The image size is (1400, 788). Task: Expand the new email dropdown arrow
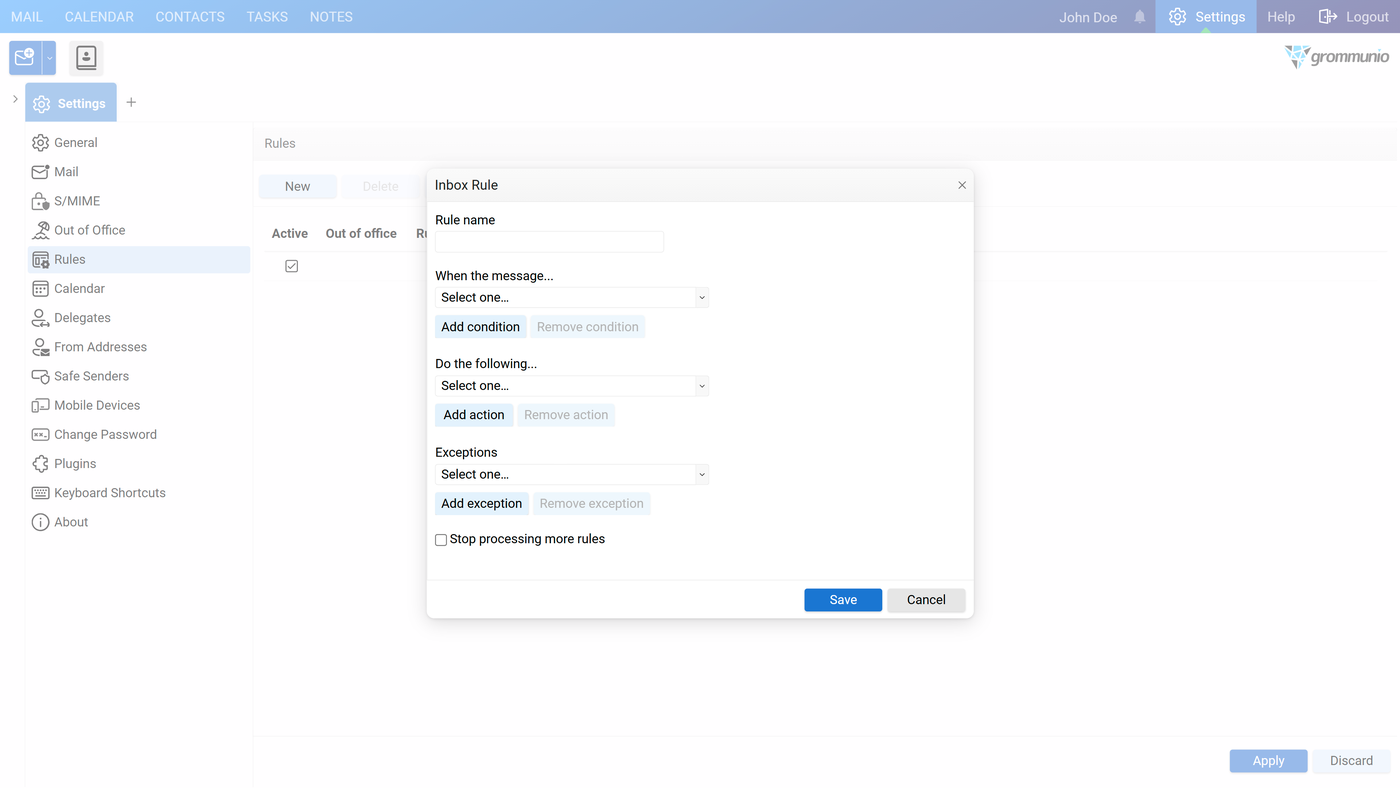tap(49, 58)
